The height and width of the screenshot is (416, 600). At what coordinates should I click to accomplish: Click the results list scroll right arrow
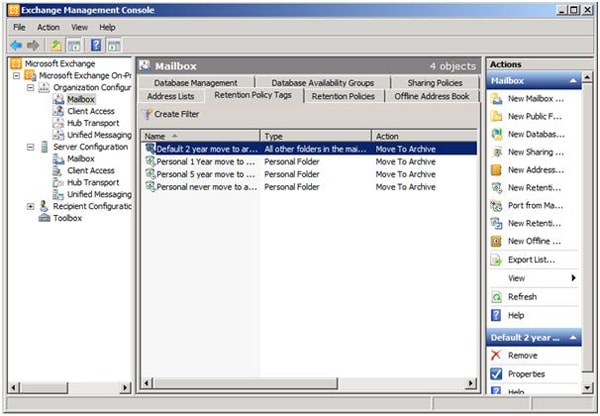471,383
